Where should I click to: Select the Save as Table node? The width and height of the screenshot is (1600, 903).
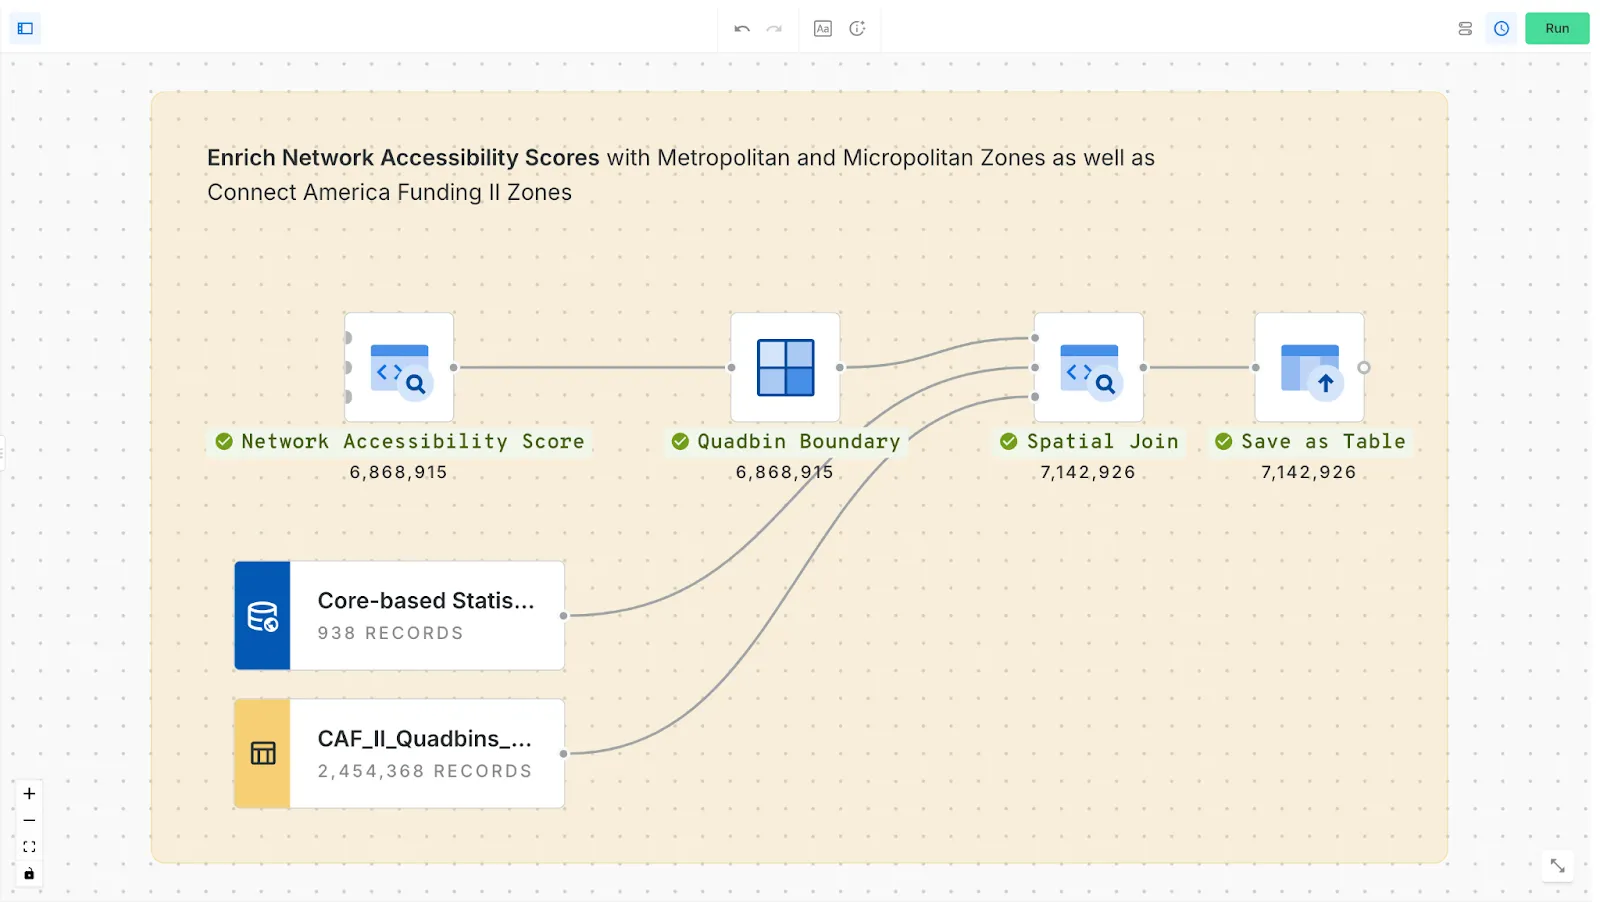click(x=1310, y=368)
